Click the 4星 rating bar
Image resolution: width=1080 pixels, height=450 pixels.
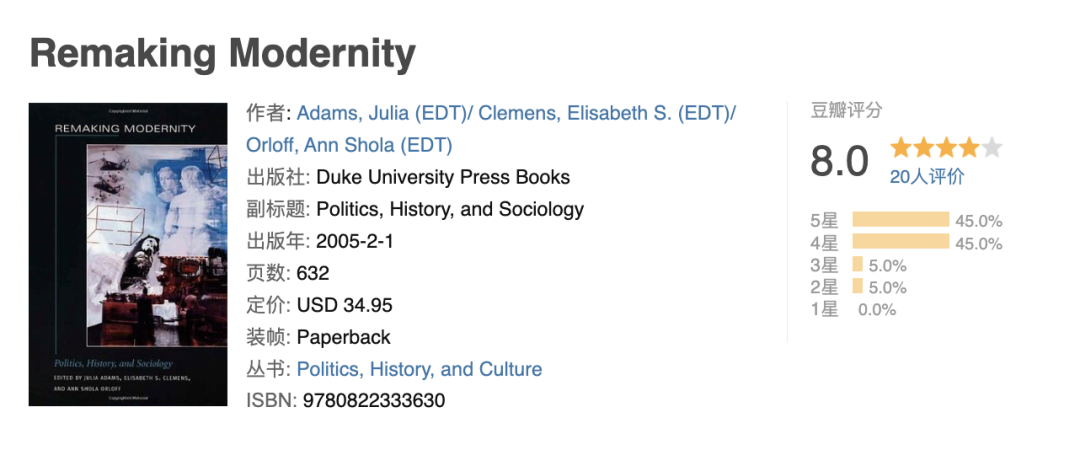pyautogui.click(x=901, y=242)
